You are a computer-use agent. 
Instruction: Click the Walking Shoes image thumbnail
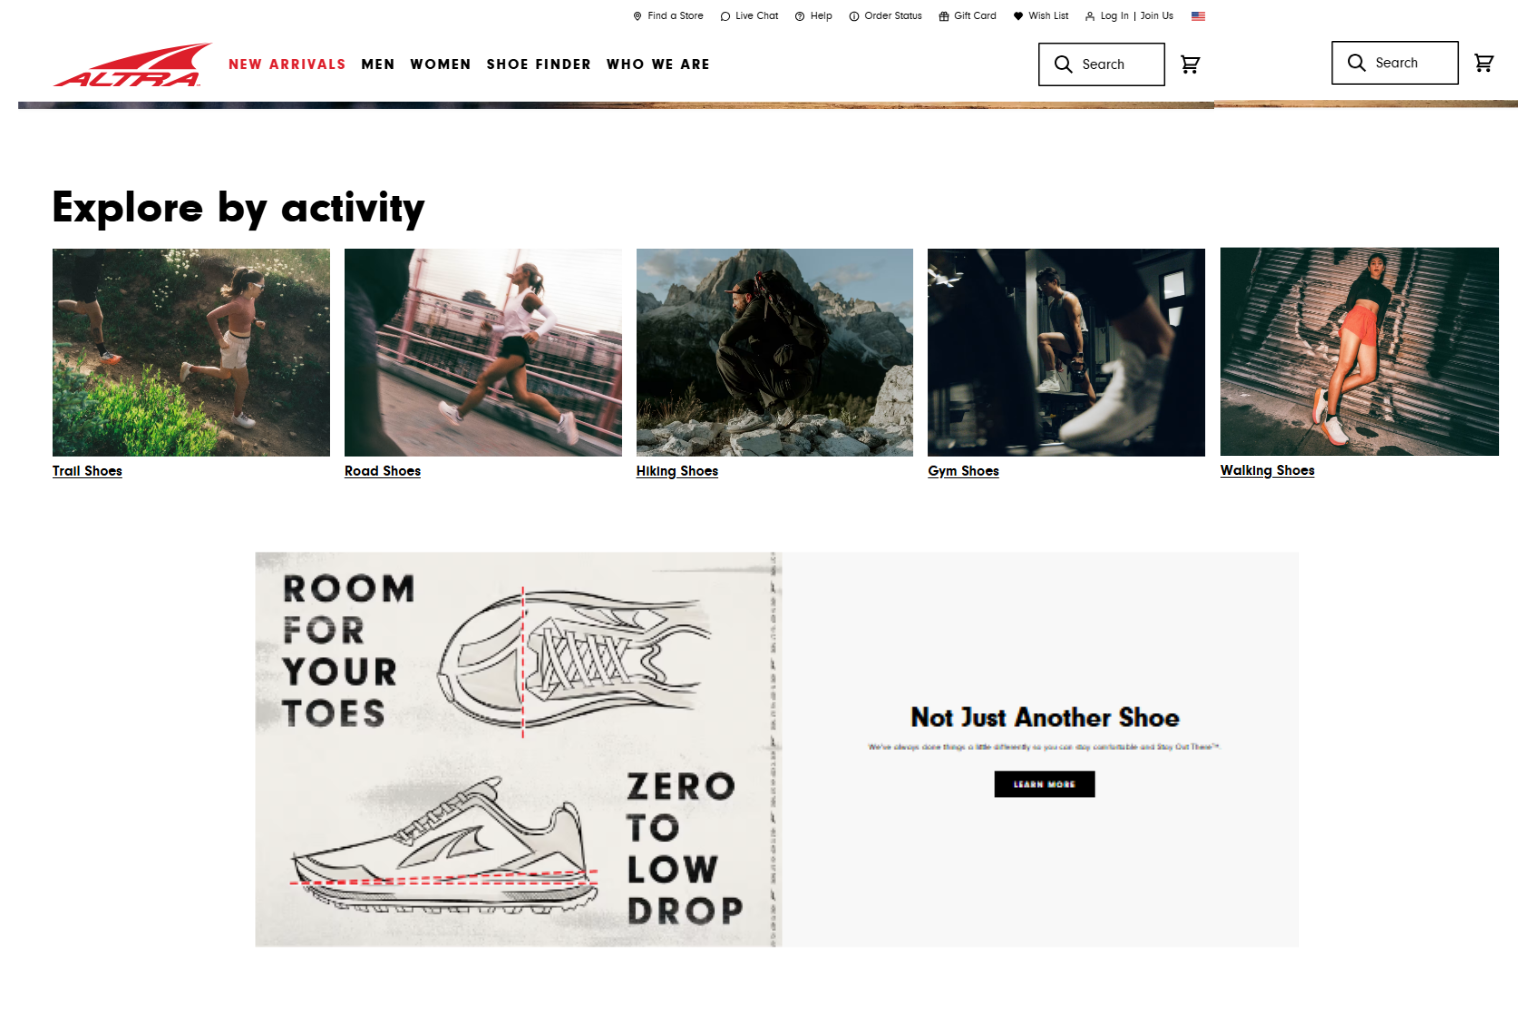[1358, 352]
